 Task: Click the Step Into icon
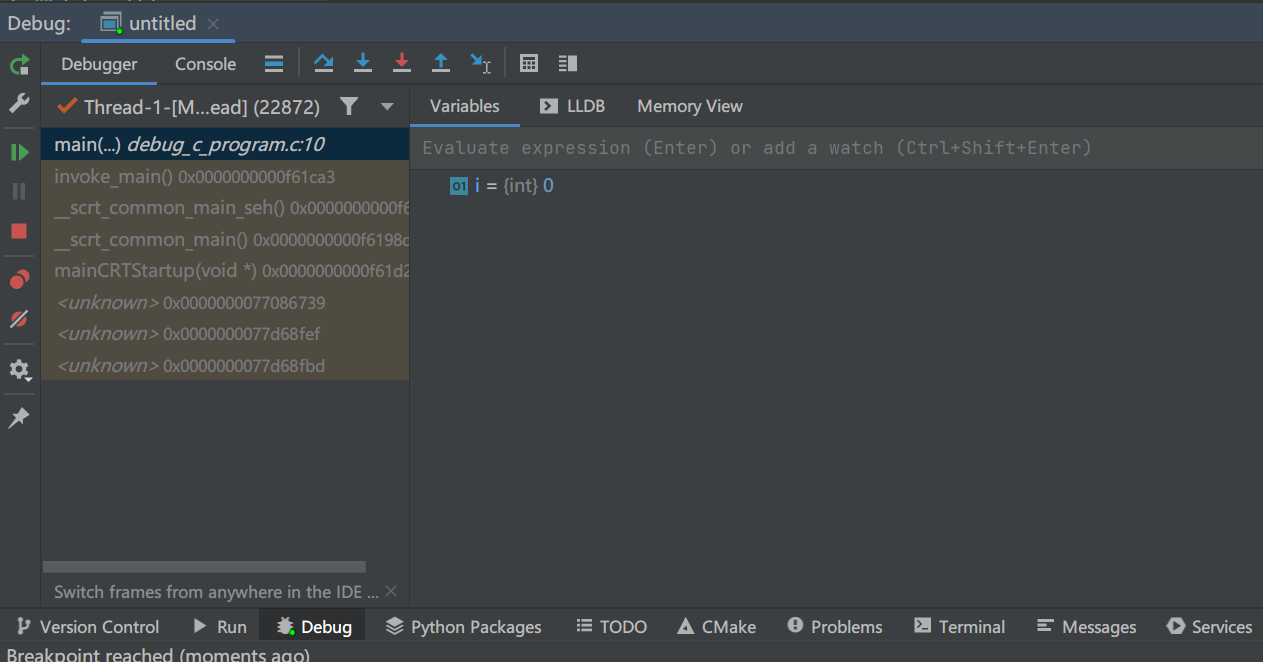pyautogui.click(x=363, y=64)
